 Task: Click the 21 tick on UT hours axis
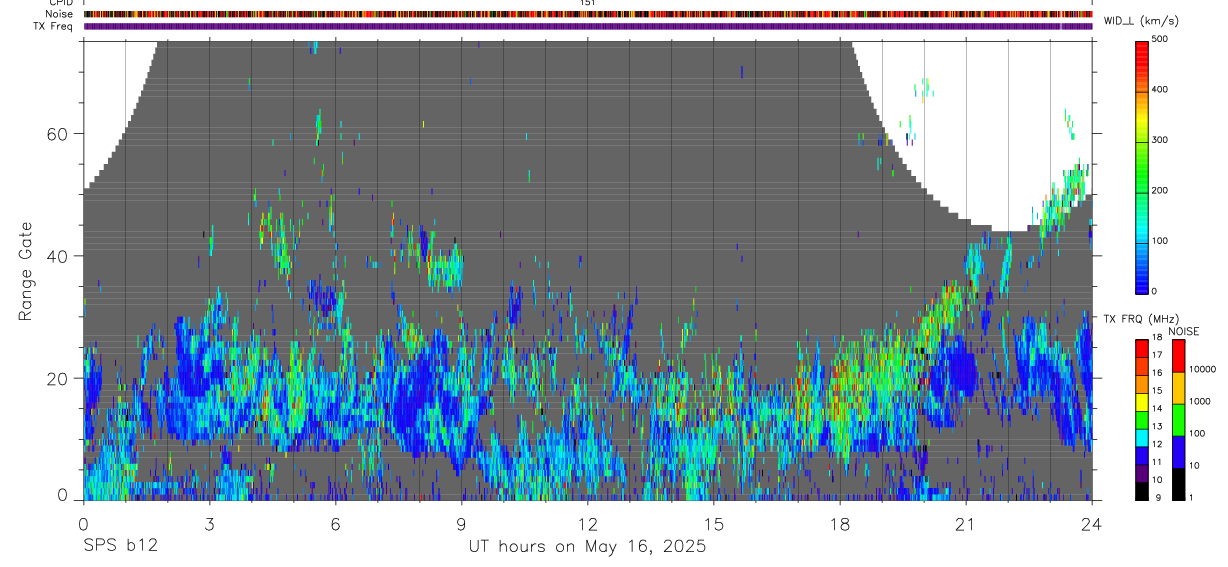(966, 523)
